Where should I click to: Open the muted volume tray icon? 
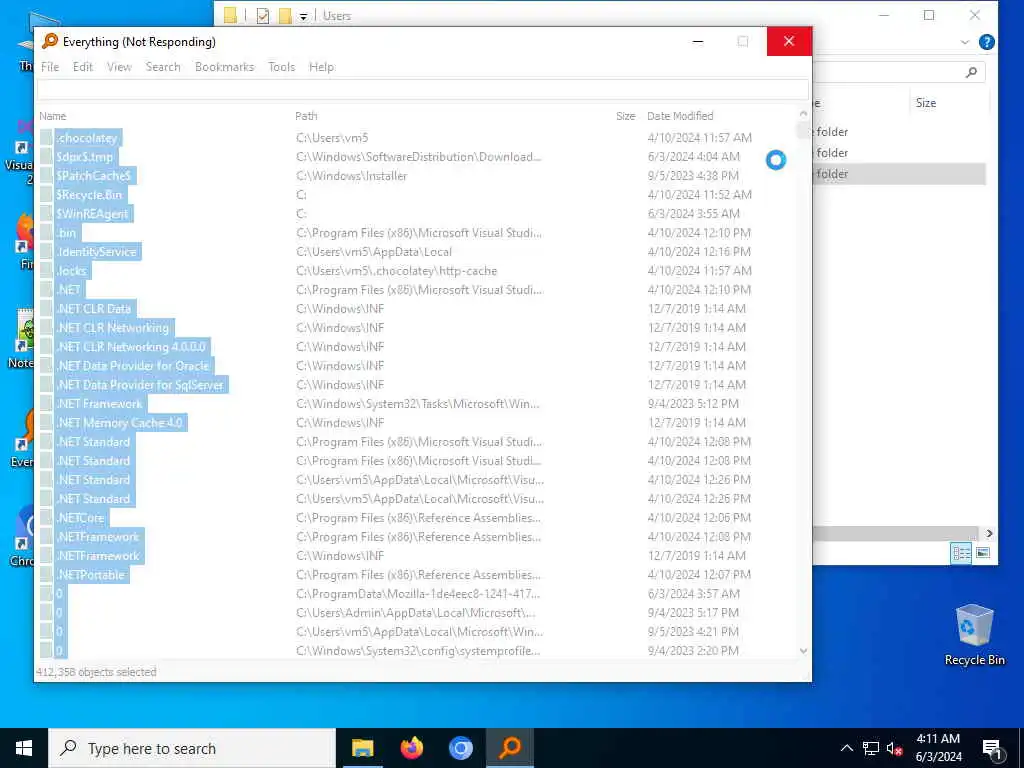tap(894, 748)
